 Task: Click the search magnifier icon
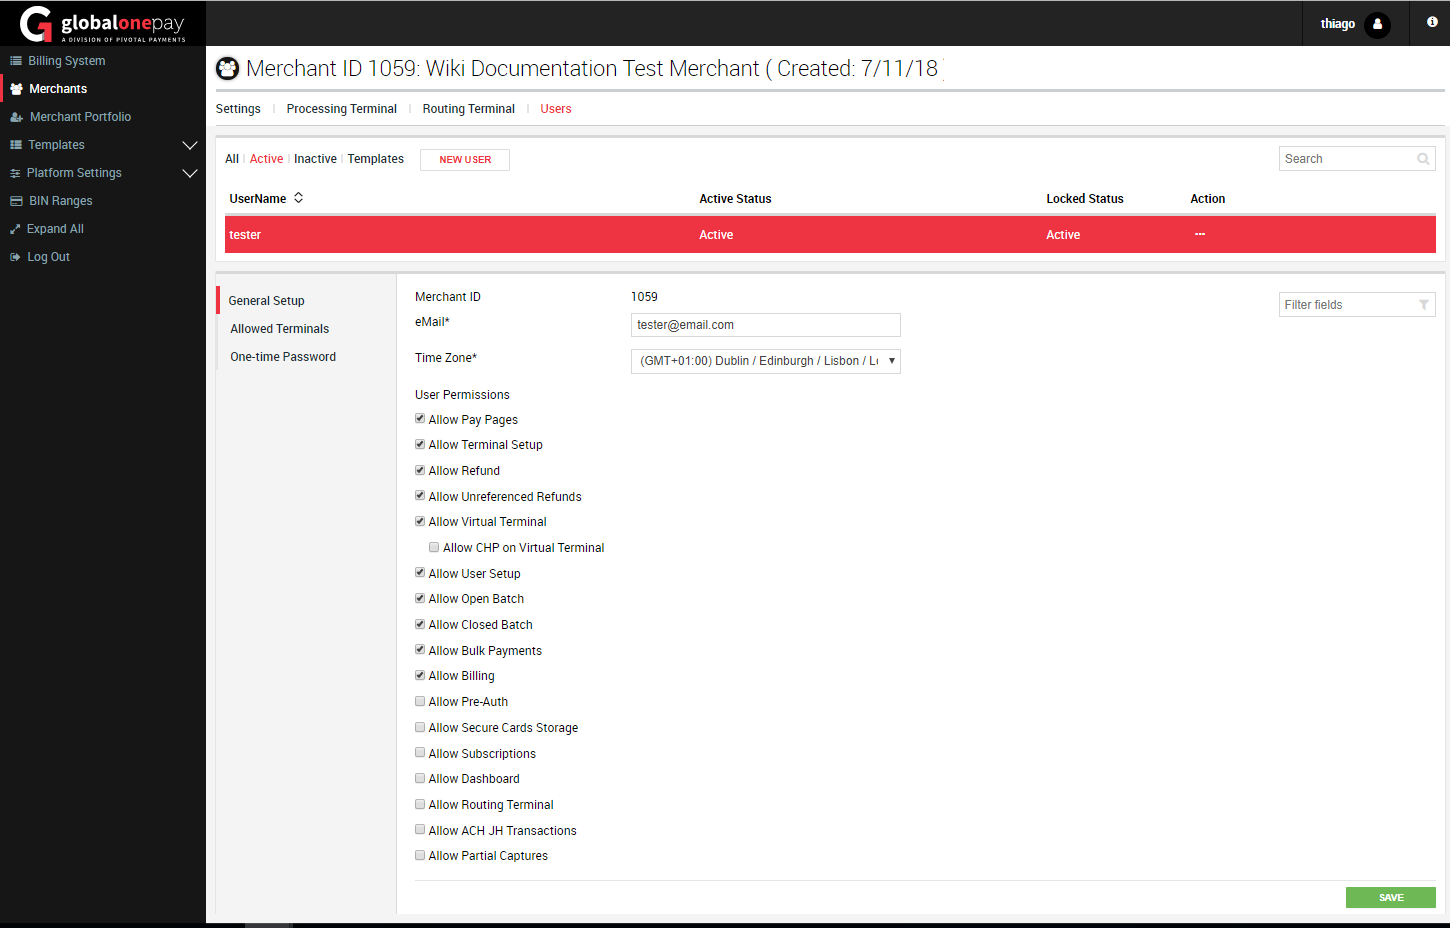click(x=1423, y=159)
